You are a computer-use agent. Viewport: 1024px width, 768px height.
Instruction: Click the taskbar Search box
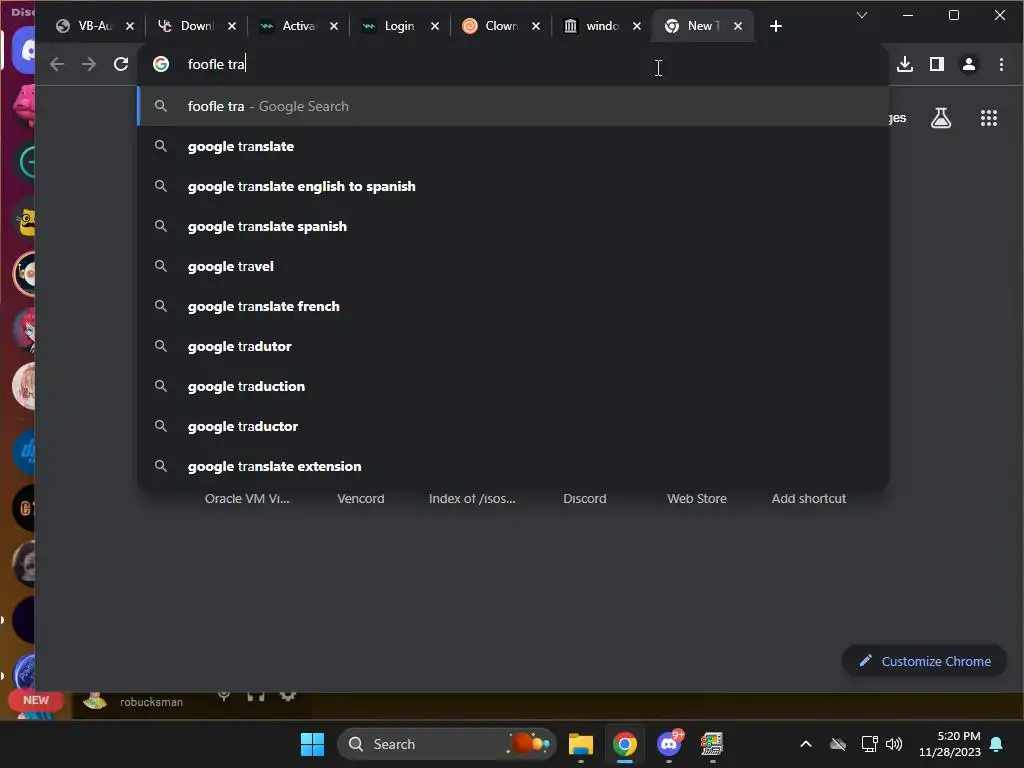click(x=447, y=744)
